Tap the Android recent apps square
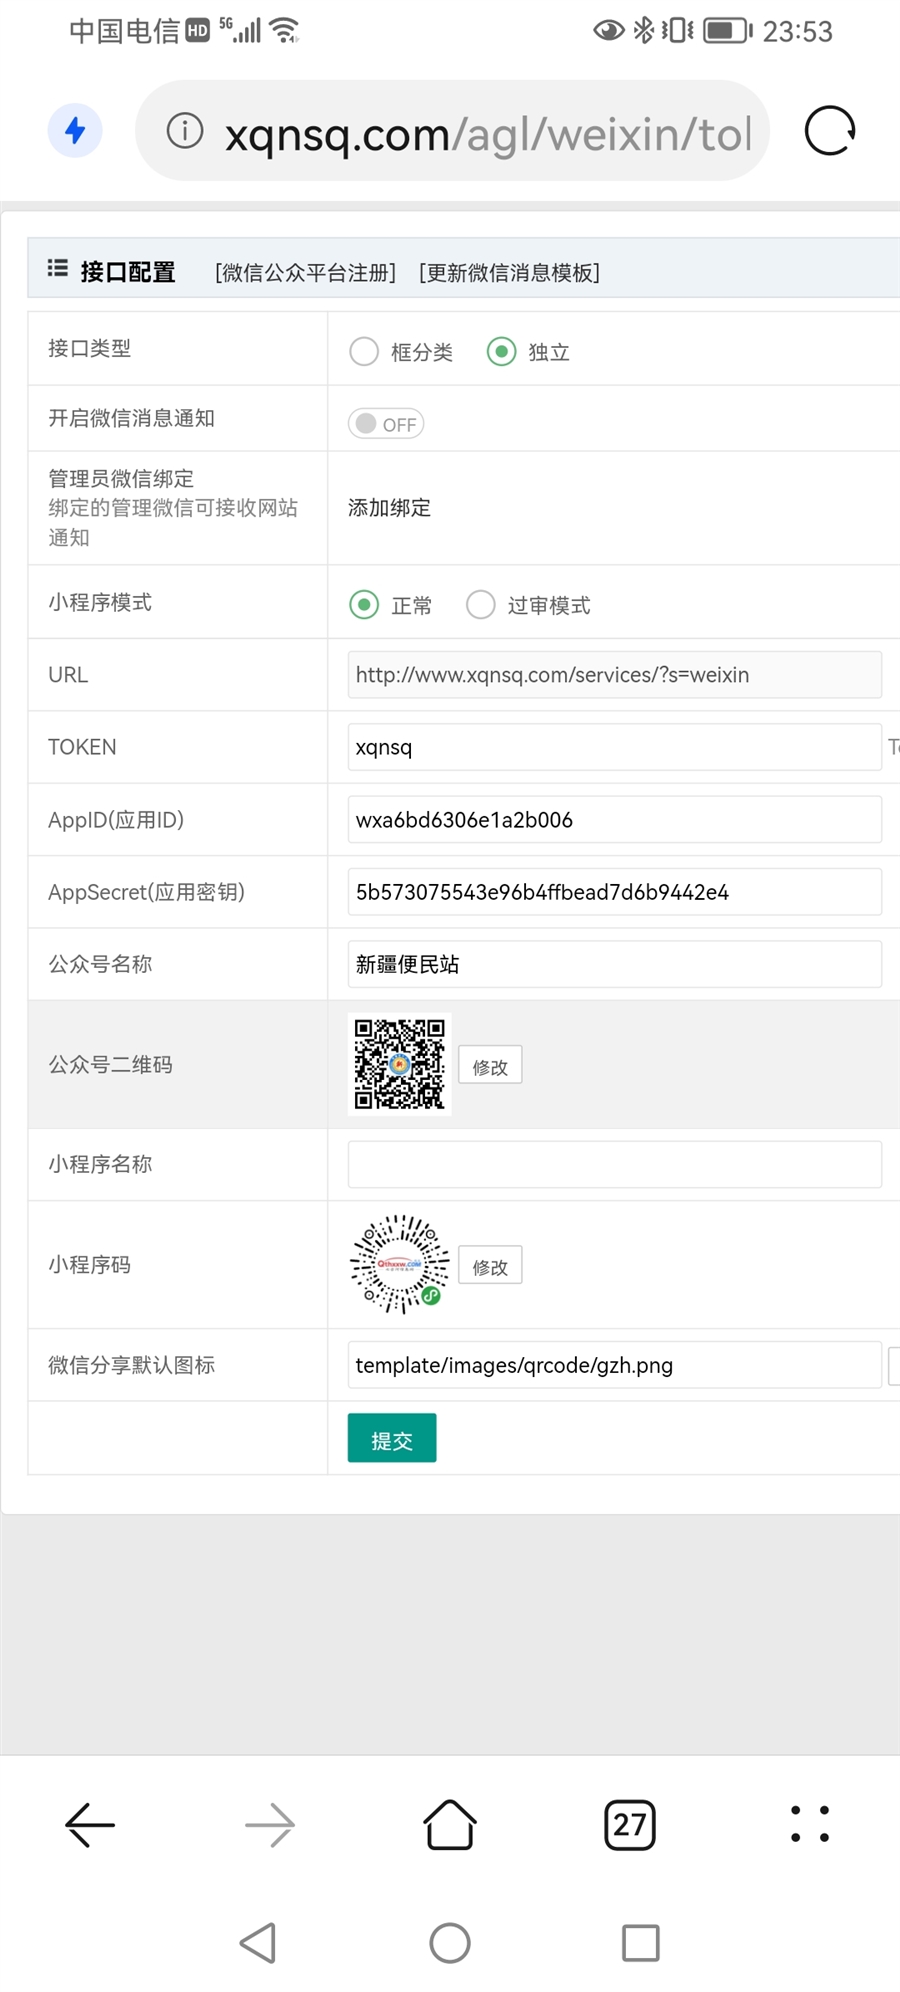900x1992 pixels. pyautogui.click(x=640, y=1943)
